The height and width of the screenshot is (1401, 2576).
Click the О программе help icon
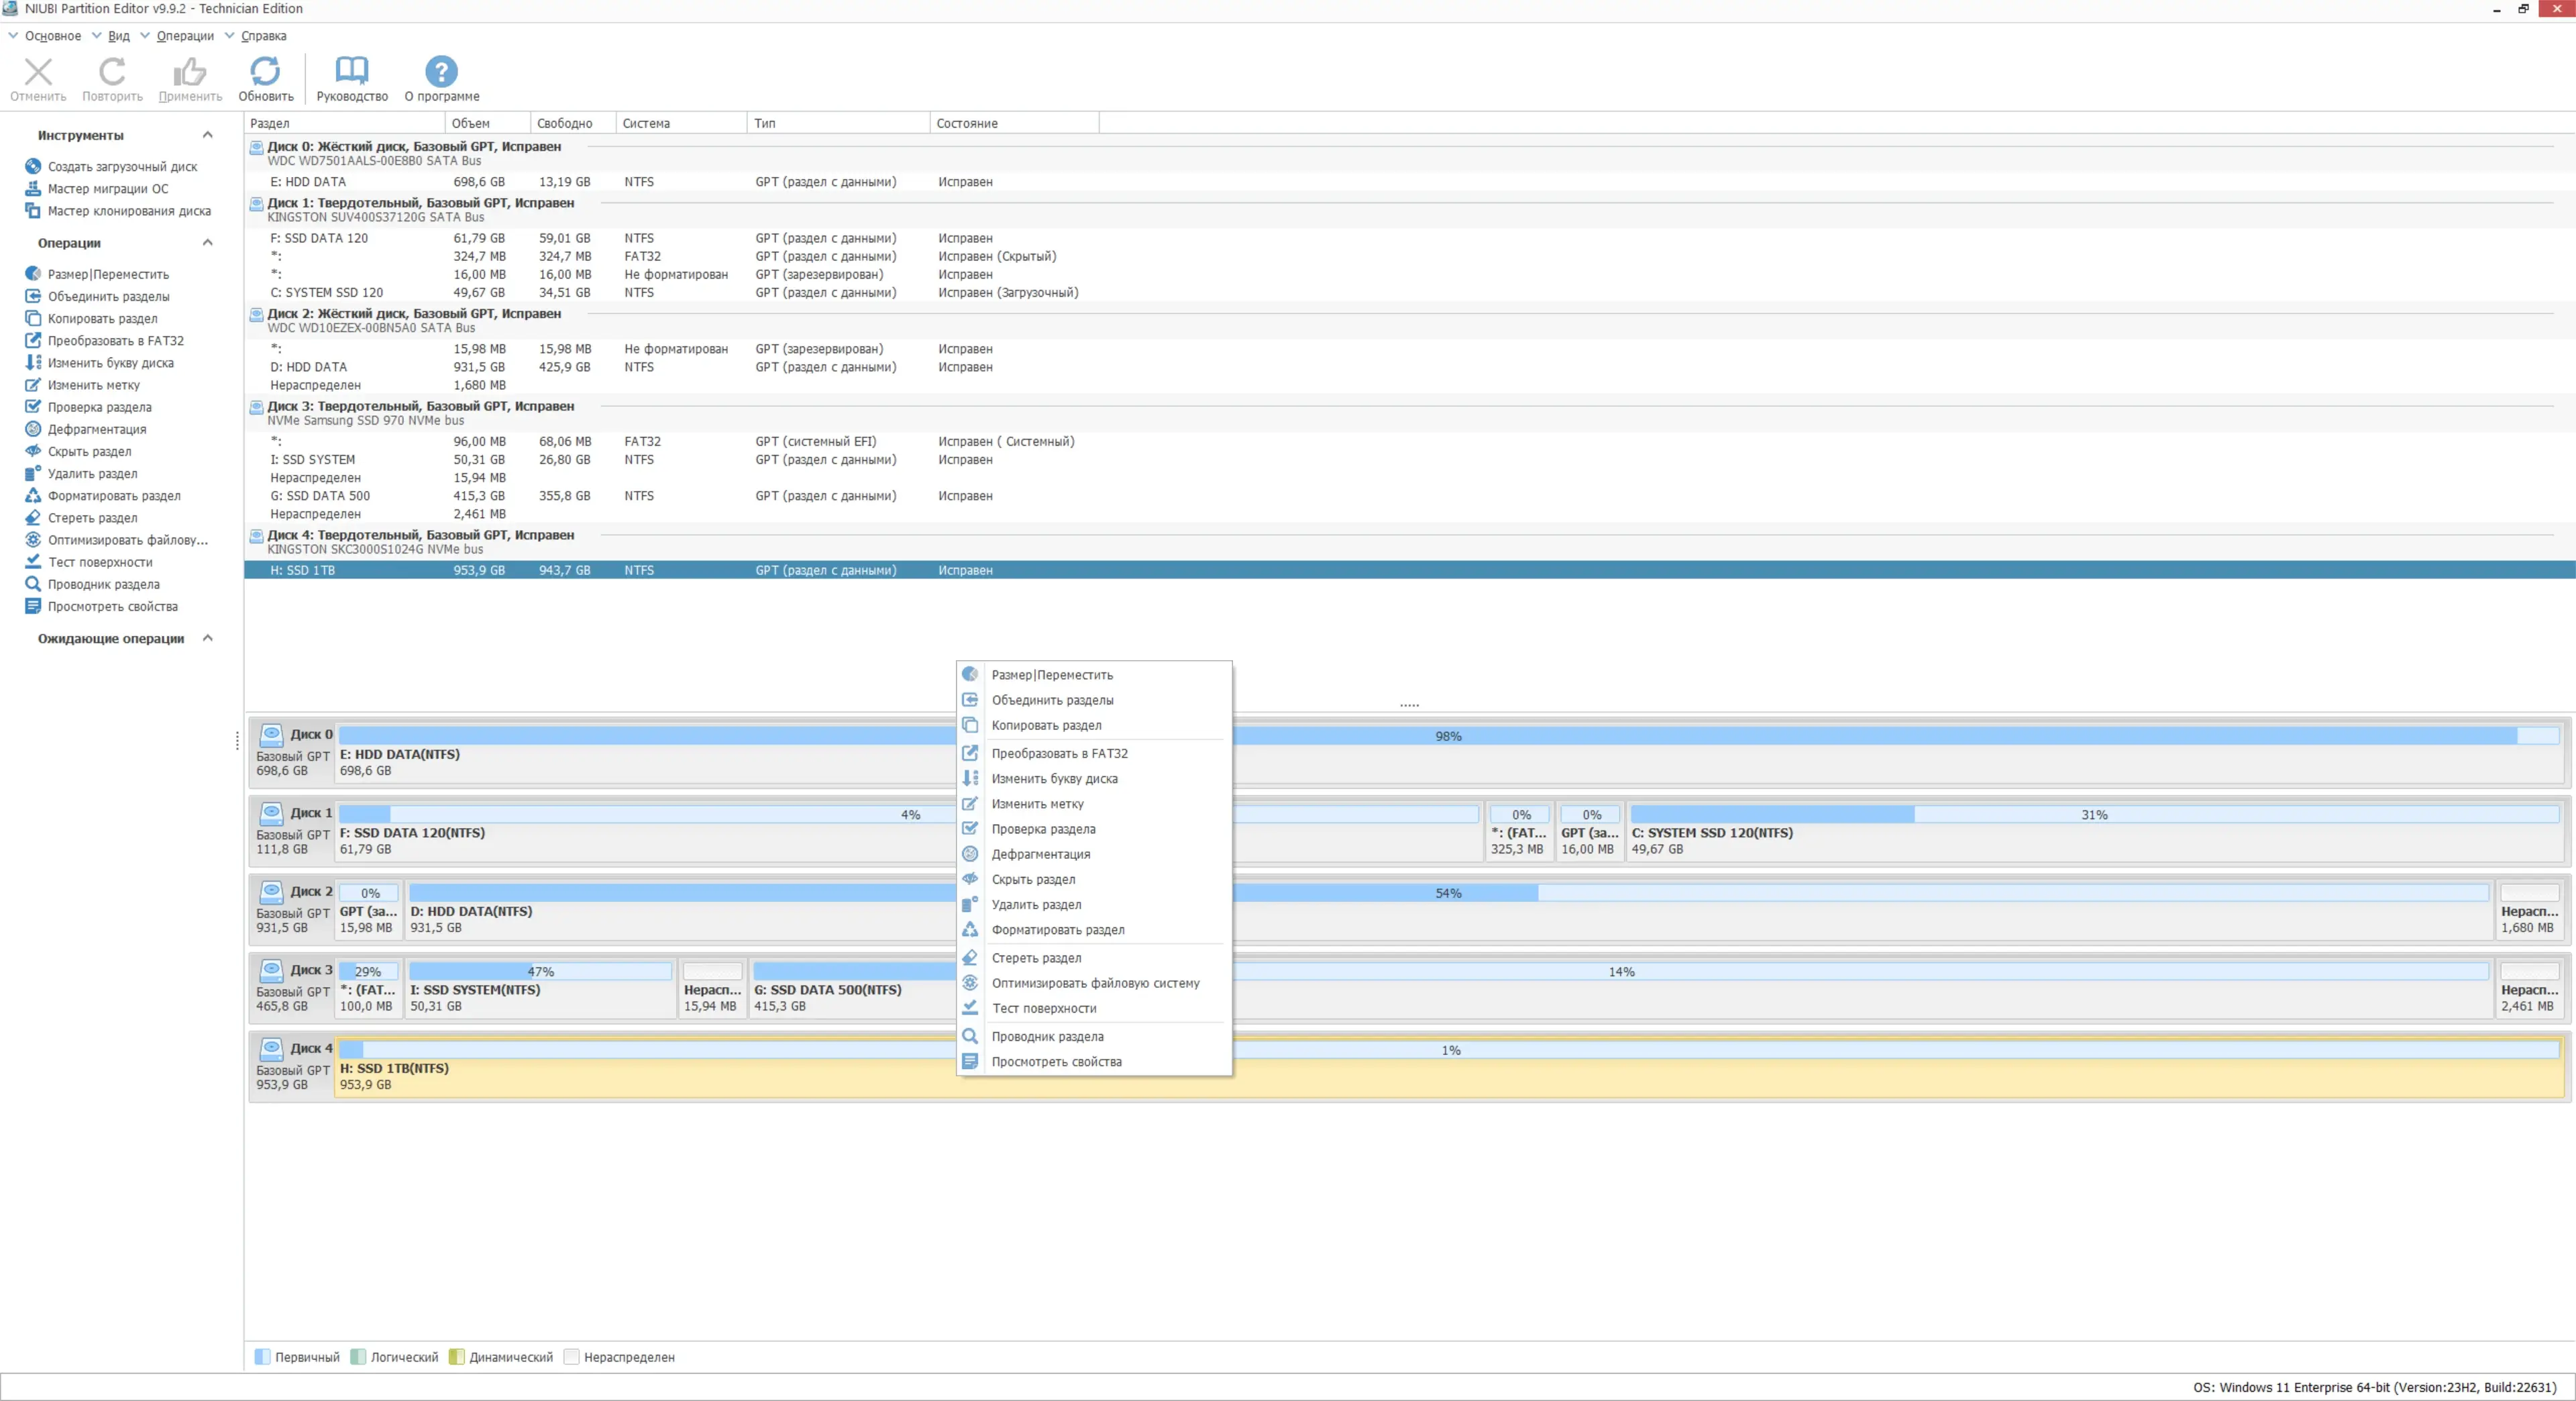point(441,72)
